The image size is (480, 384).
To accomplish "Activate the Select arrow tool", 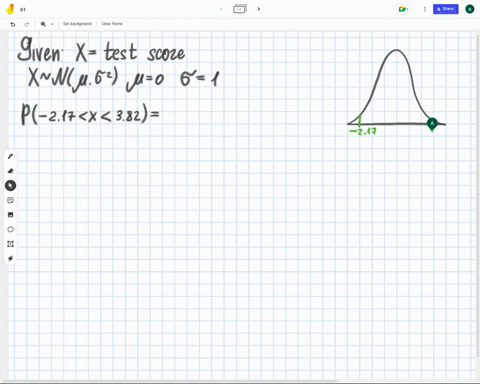I will (10, 186).
